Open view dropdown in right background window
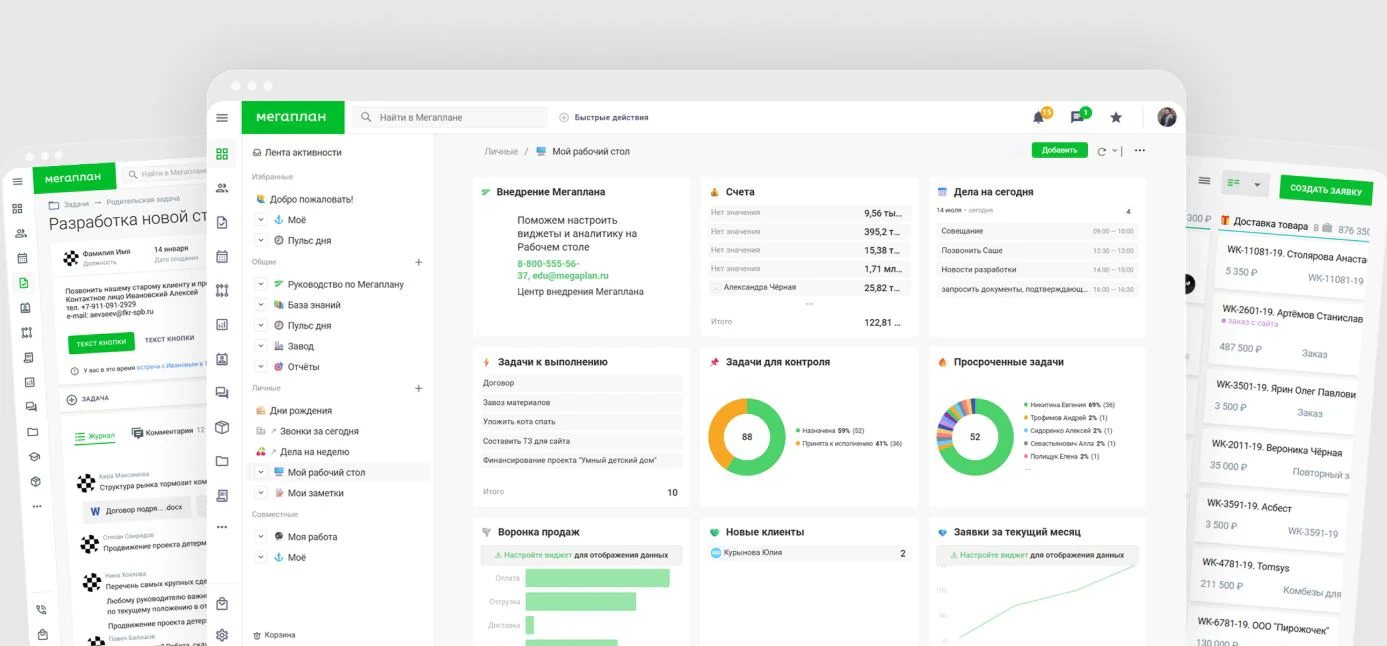Viewport: 1387px width, 646px height. pyautogui.click(x=1257, y=185)
